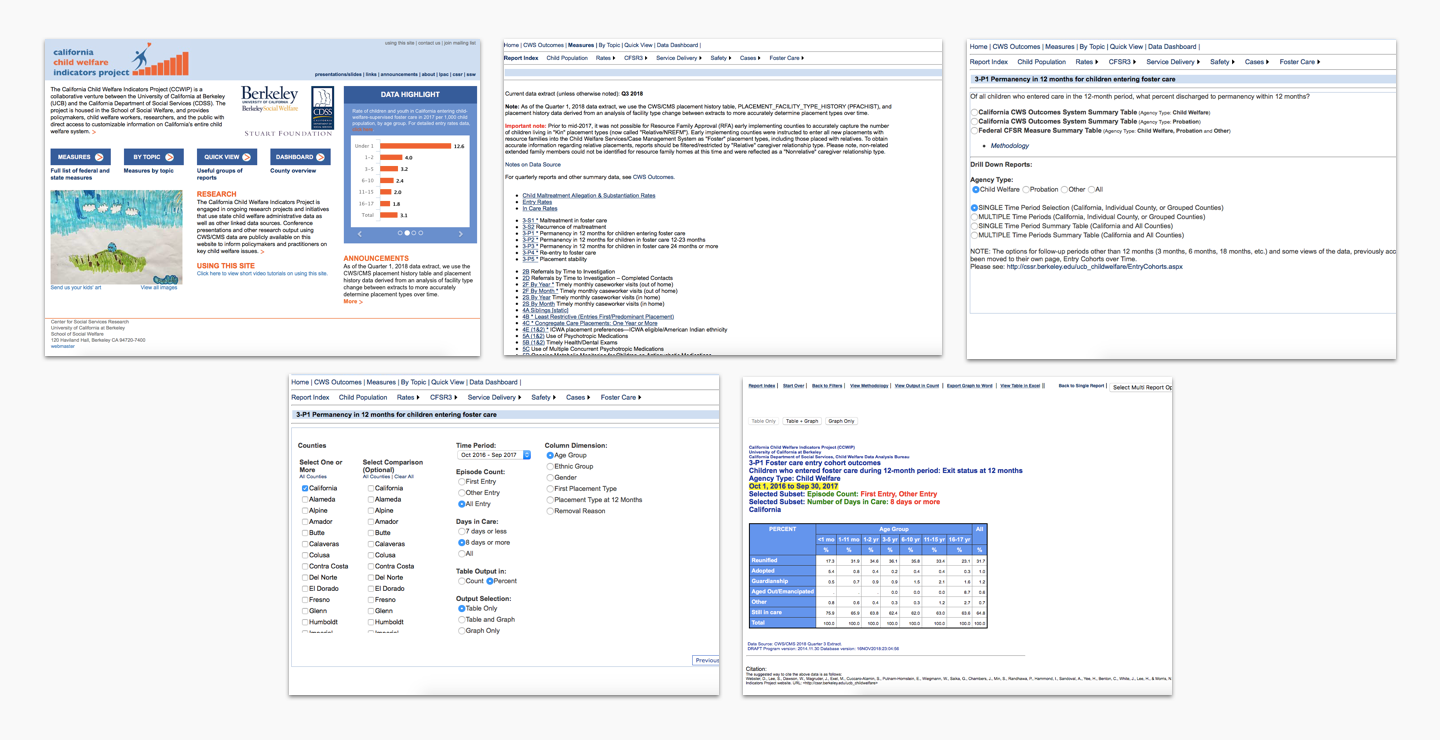
Task: Select the First Entry episode count radio
Action: point(461,482)
